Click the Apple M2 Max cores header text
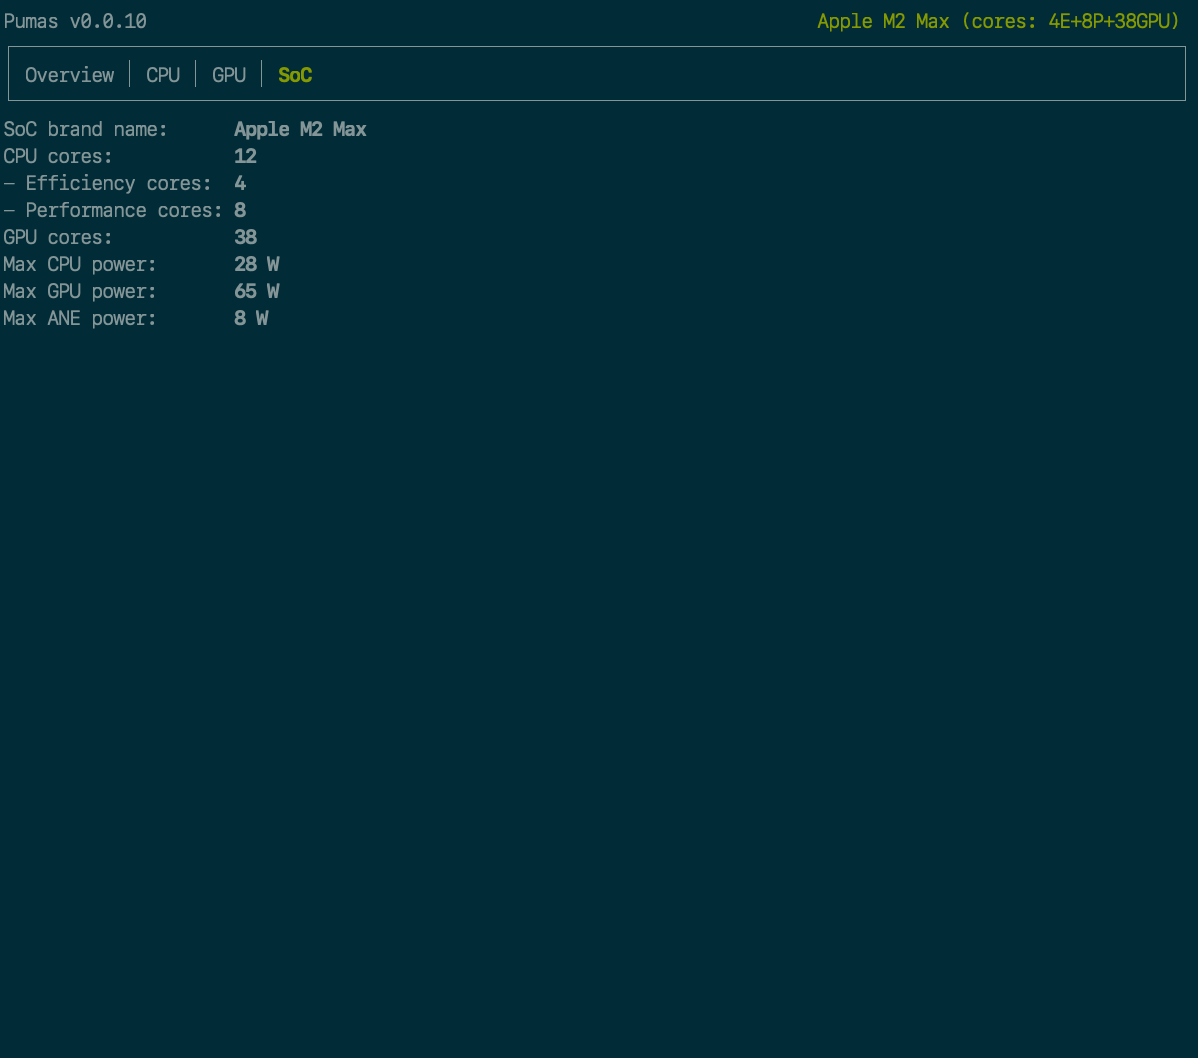Viewport: 1198px width, 1058px height. coord(998,21)
